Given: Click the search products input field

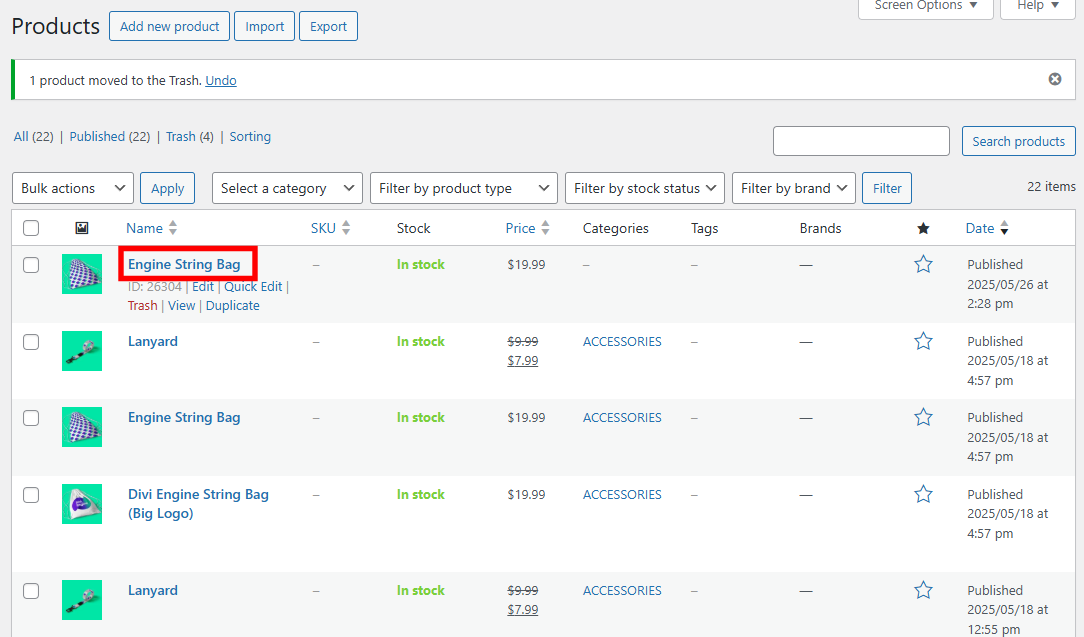Looking at the screenshot, I should [x=860, y=141].
